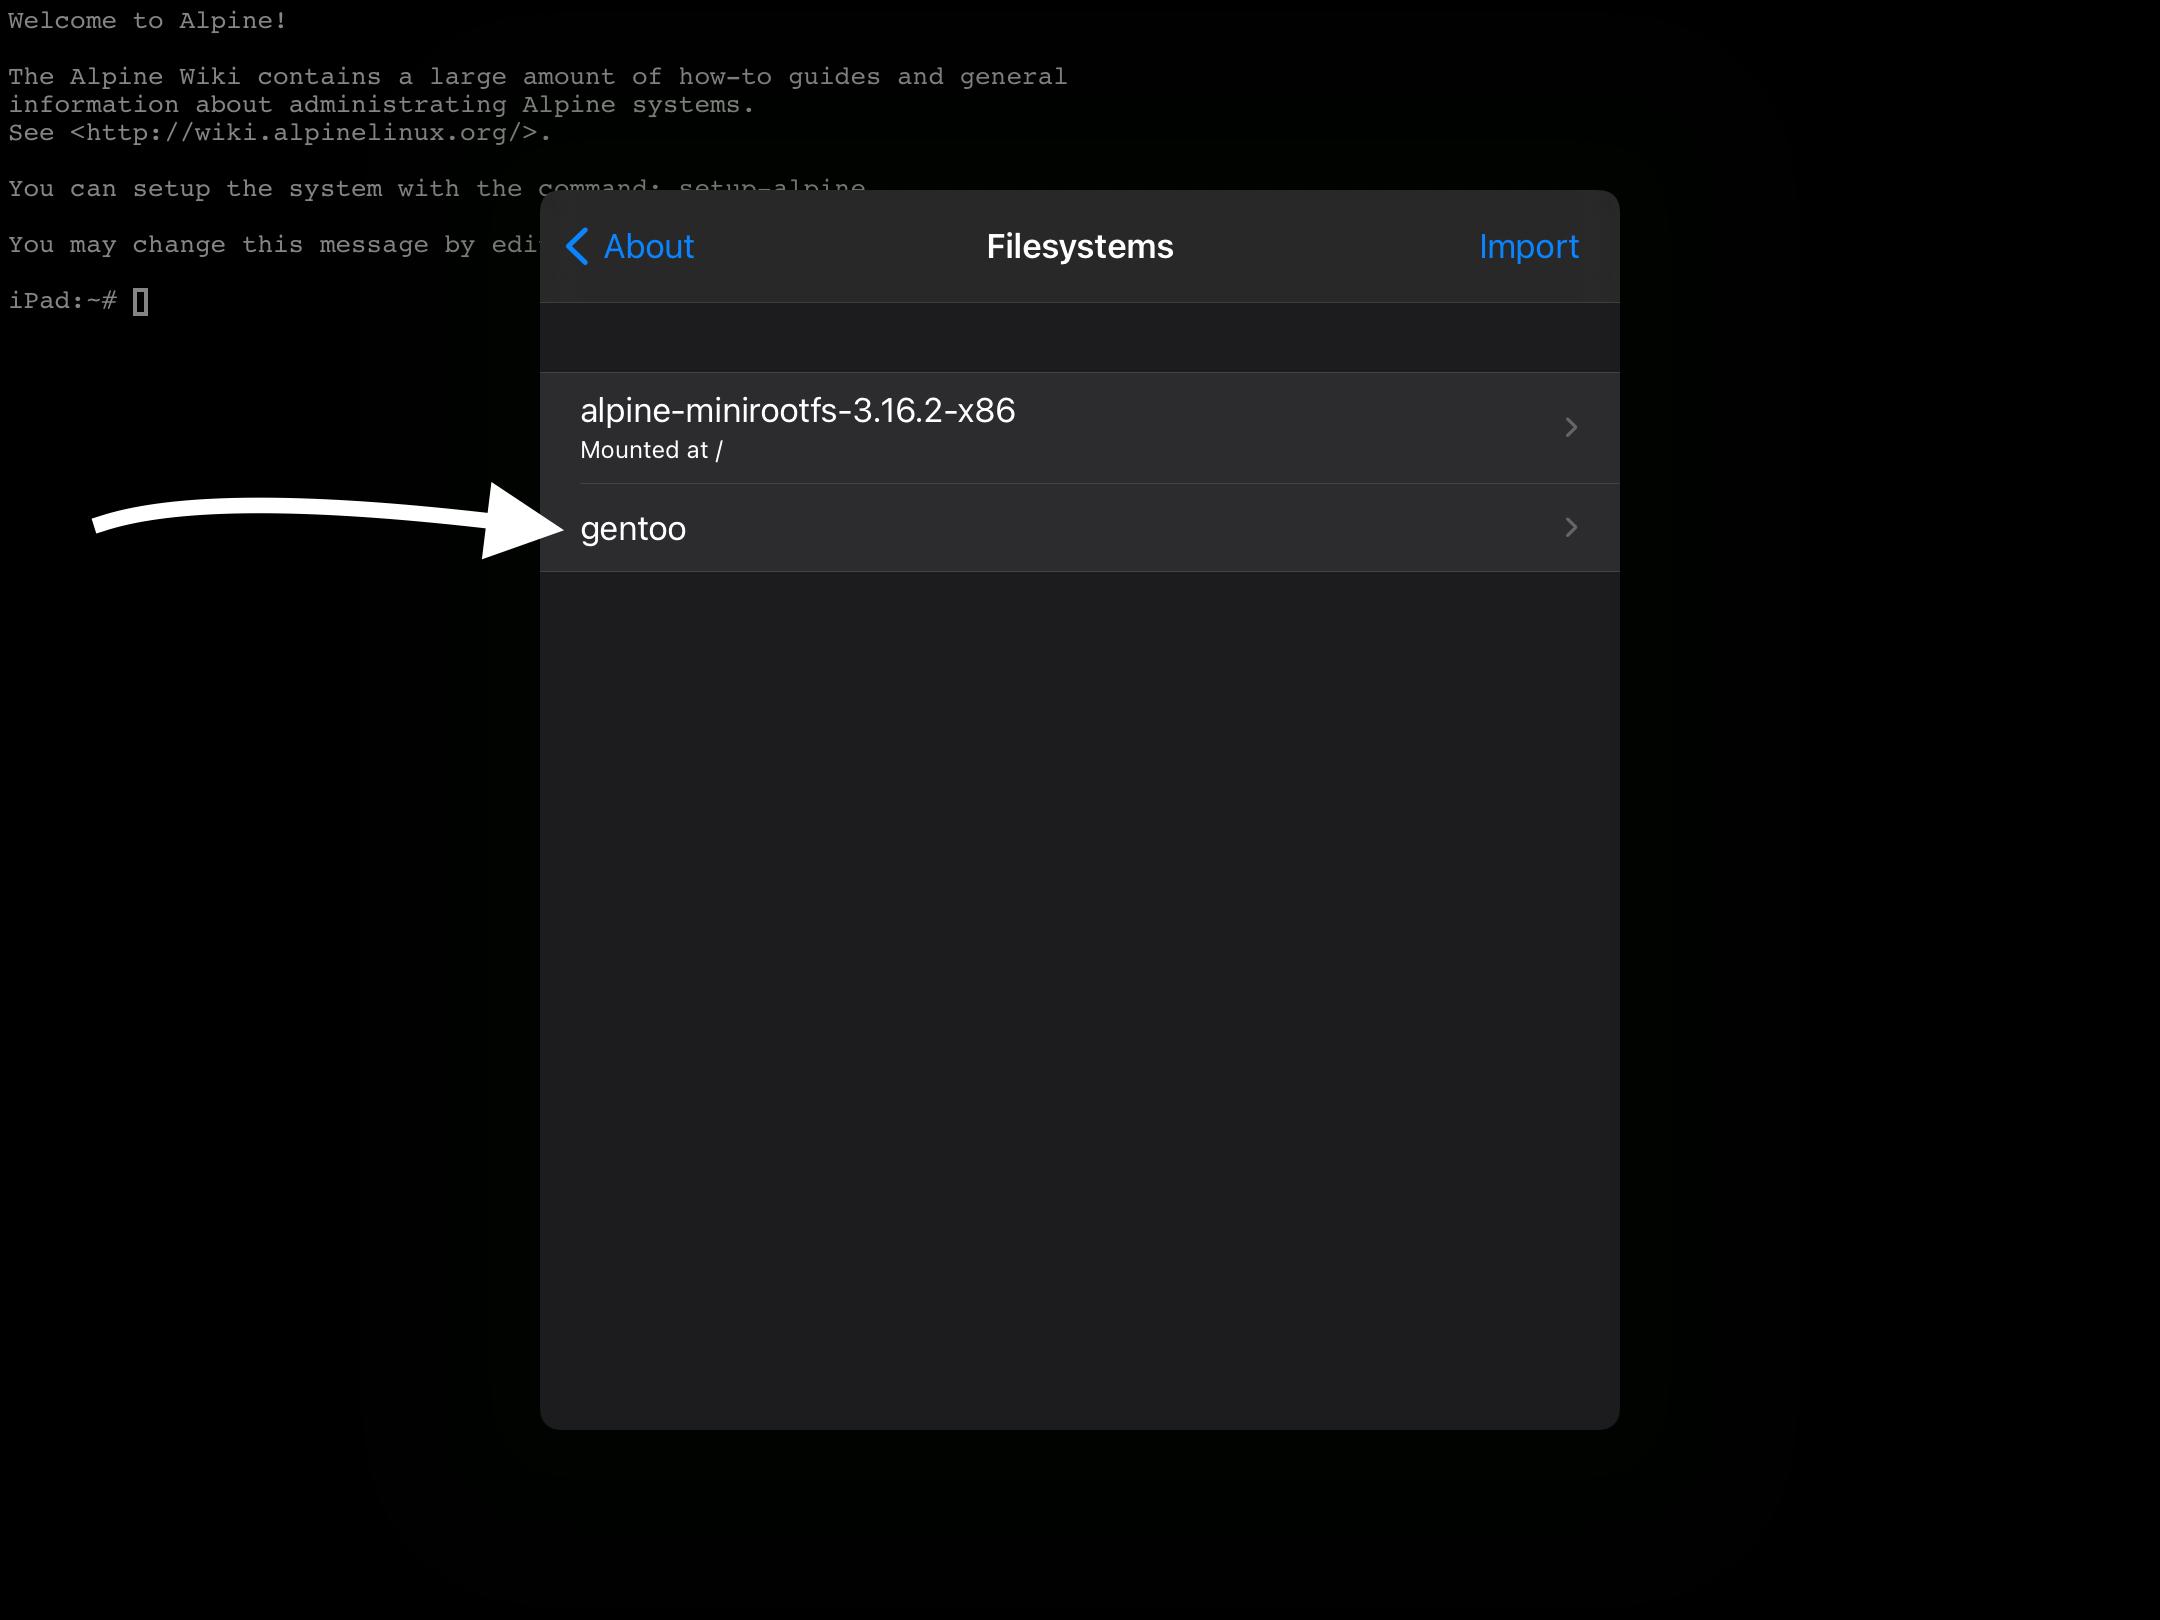Click 'Mounted at /' subtitle text
Image resolution: width=2160 pixels, height=1620 pixels.
[651, 451]
